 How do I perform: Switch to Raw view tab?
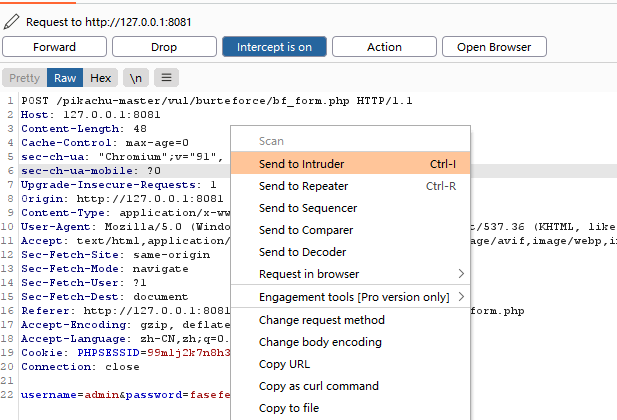coord(65,78)
